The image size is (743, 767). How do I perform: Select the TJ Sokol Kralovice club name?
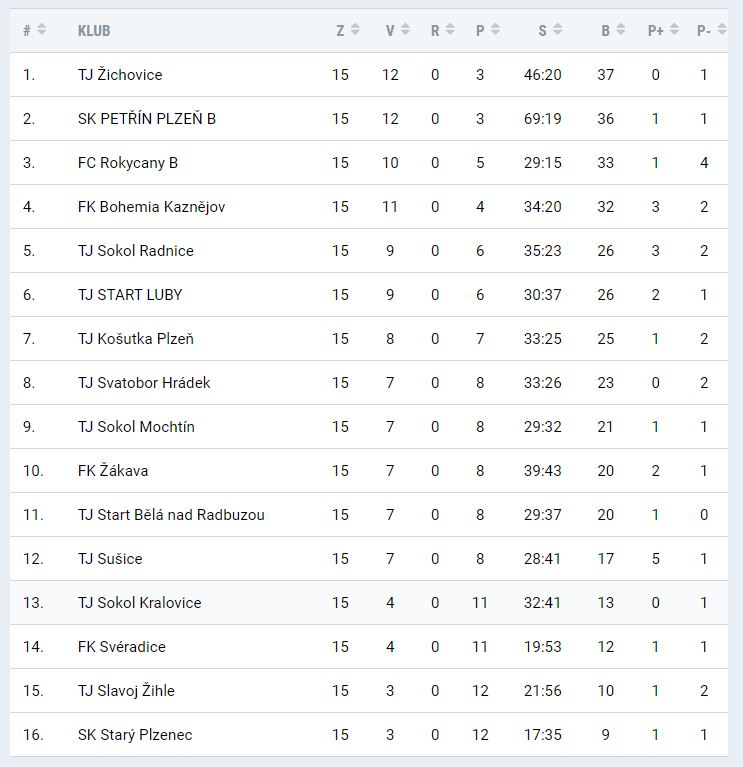click(x=140, y=603)
